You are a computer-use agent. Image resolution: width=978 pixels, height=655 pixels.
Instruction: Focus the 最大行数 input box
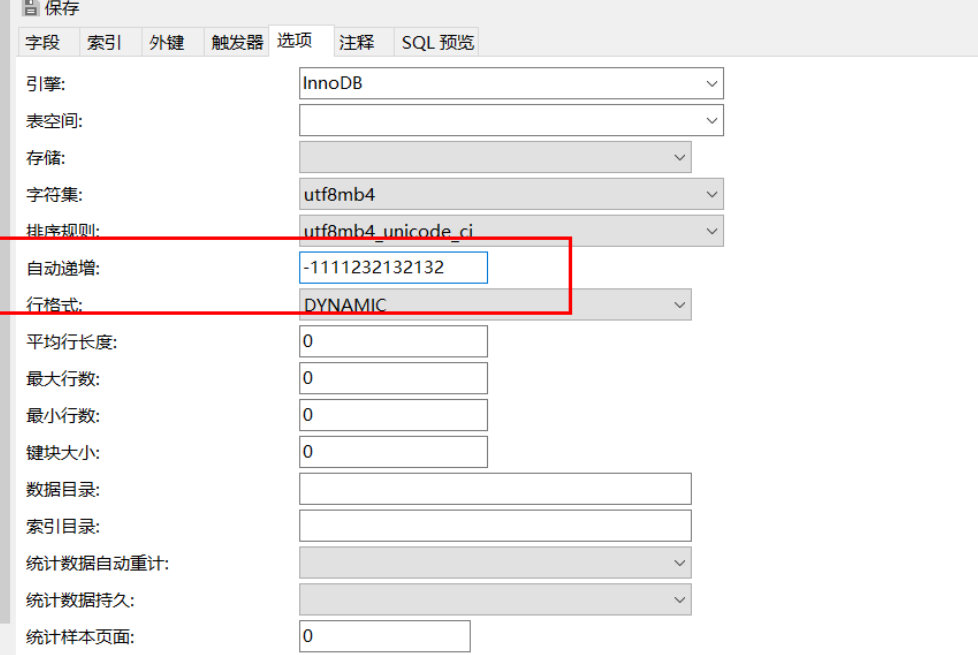pyautogui.click(x=393, y=378)
